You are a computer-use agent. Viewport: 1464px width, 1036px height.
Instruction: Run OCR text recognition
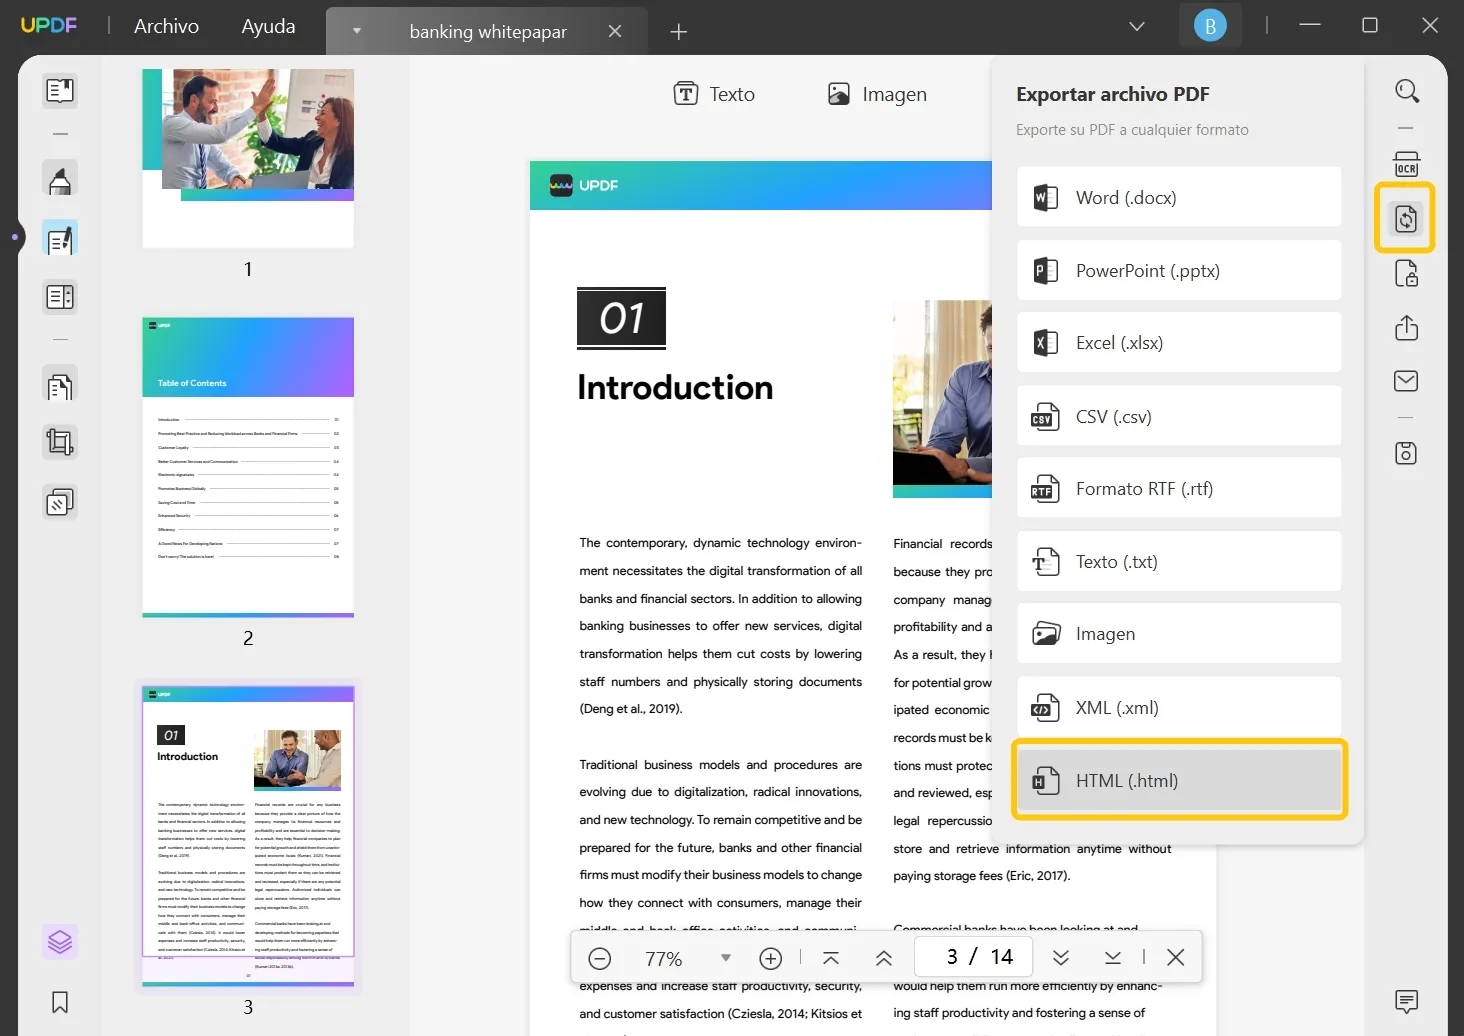[1407, 164]
